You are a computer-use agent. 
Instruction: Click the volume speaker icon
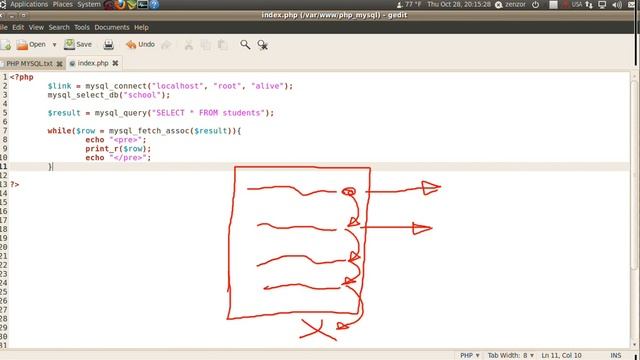click(617, 4)
